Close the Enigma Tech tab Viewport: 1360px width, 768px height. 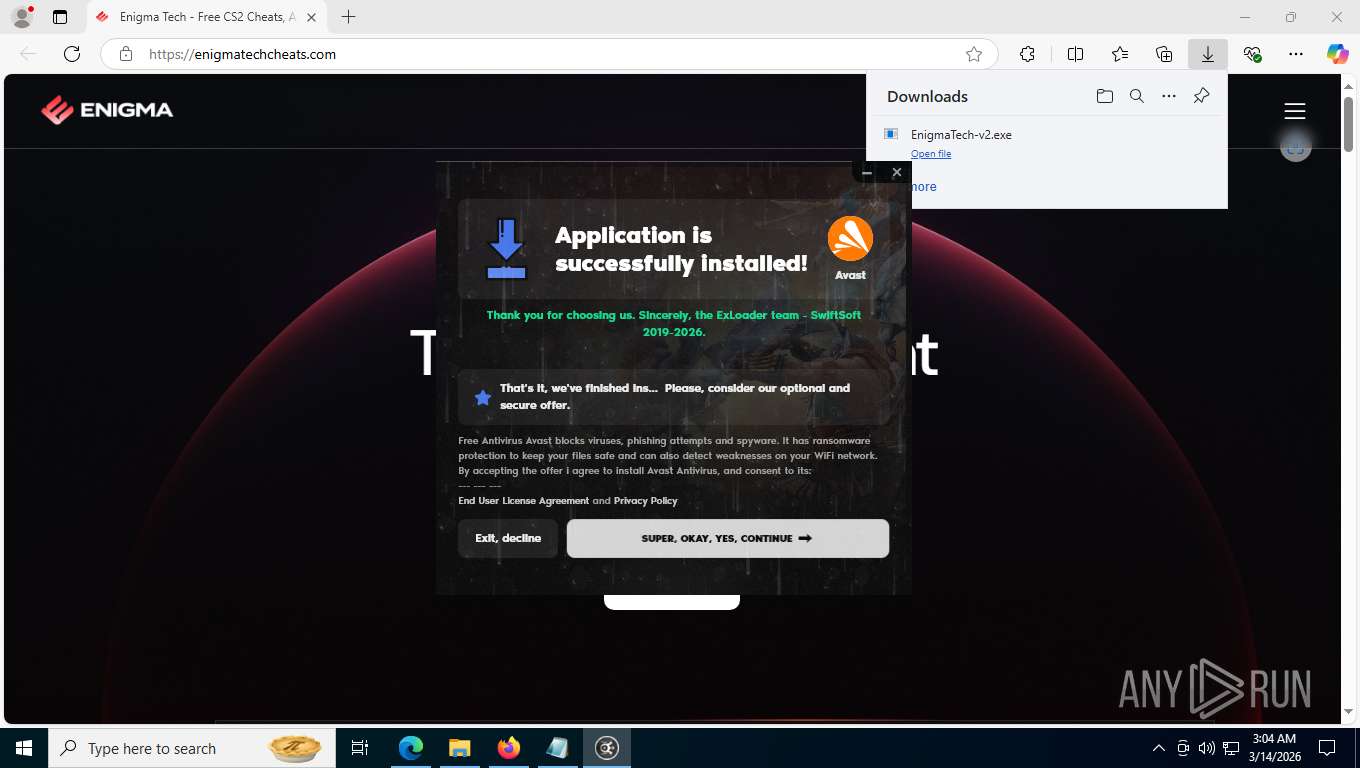[x=311, y=17]
